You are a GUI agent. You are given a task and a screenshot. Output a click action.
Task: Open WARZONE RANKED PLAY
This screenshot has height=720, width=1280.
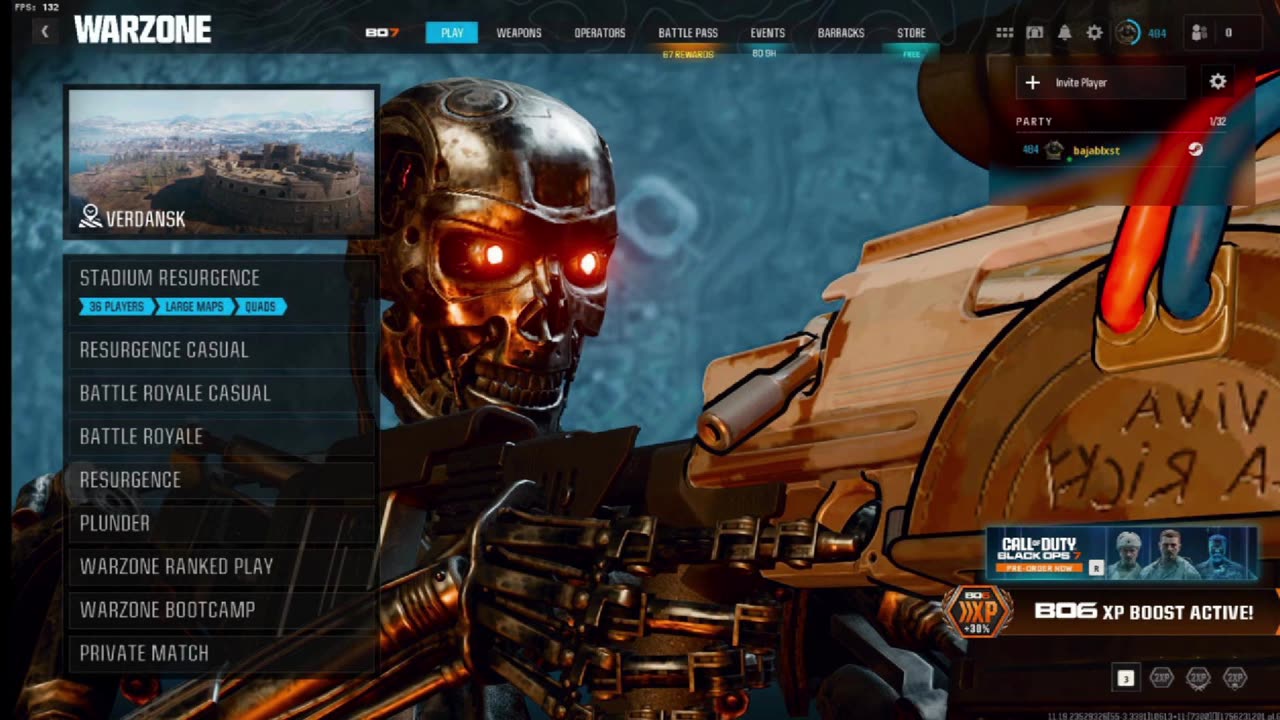221,566
